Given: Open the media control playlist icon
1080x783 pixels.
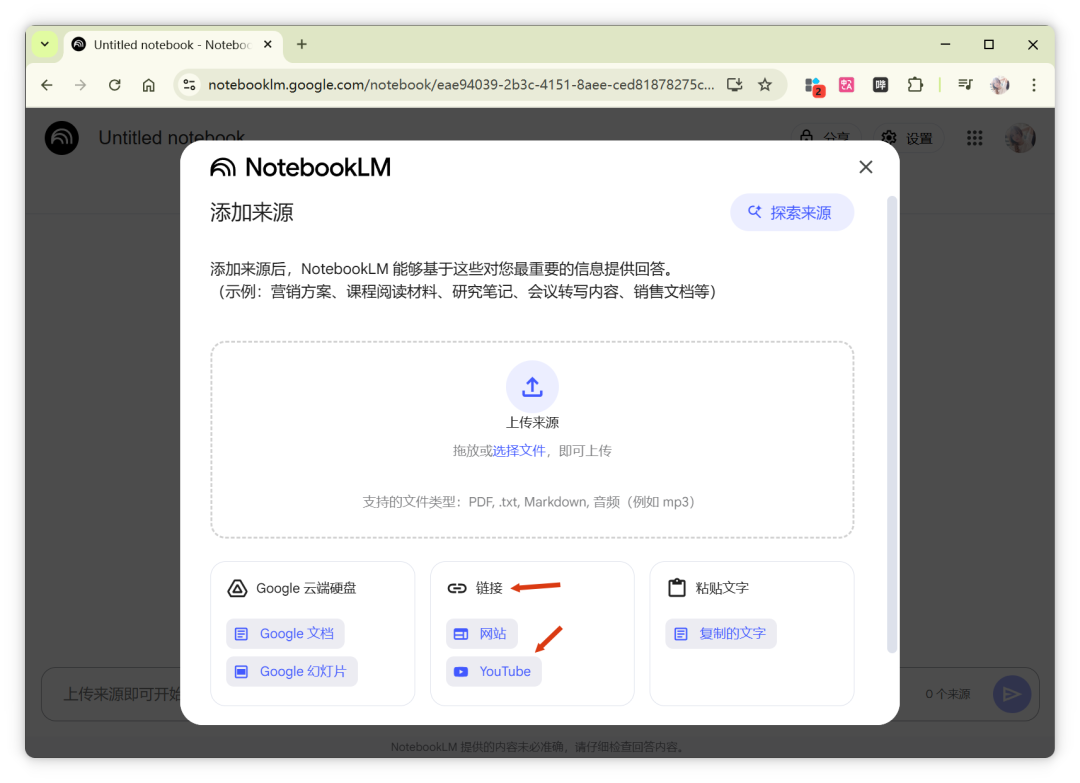Looking at the screenshot, I should pos(965,85).
